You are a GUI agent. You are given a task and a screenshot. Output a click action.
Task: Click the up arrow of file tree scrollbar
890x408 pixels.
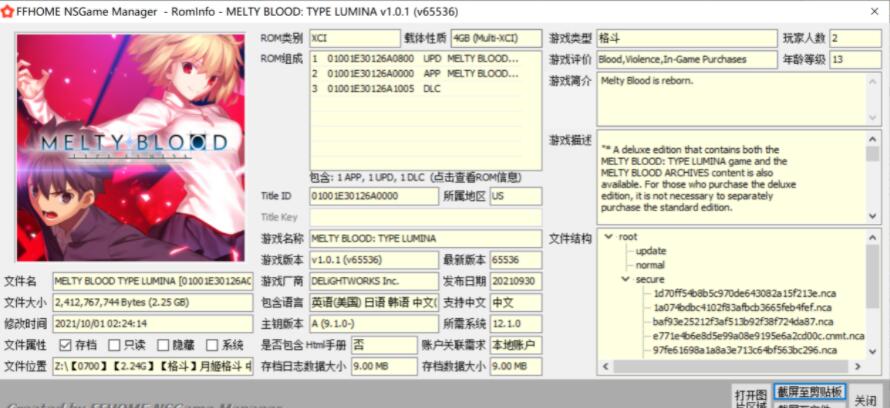873,237
